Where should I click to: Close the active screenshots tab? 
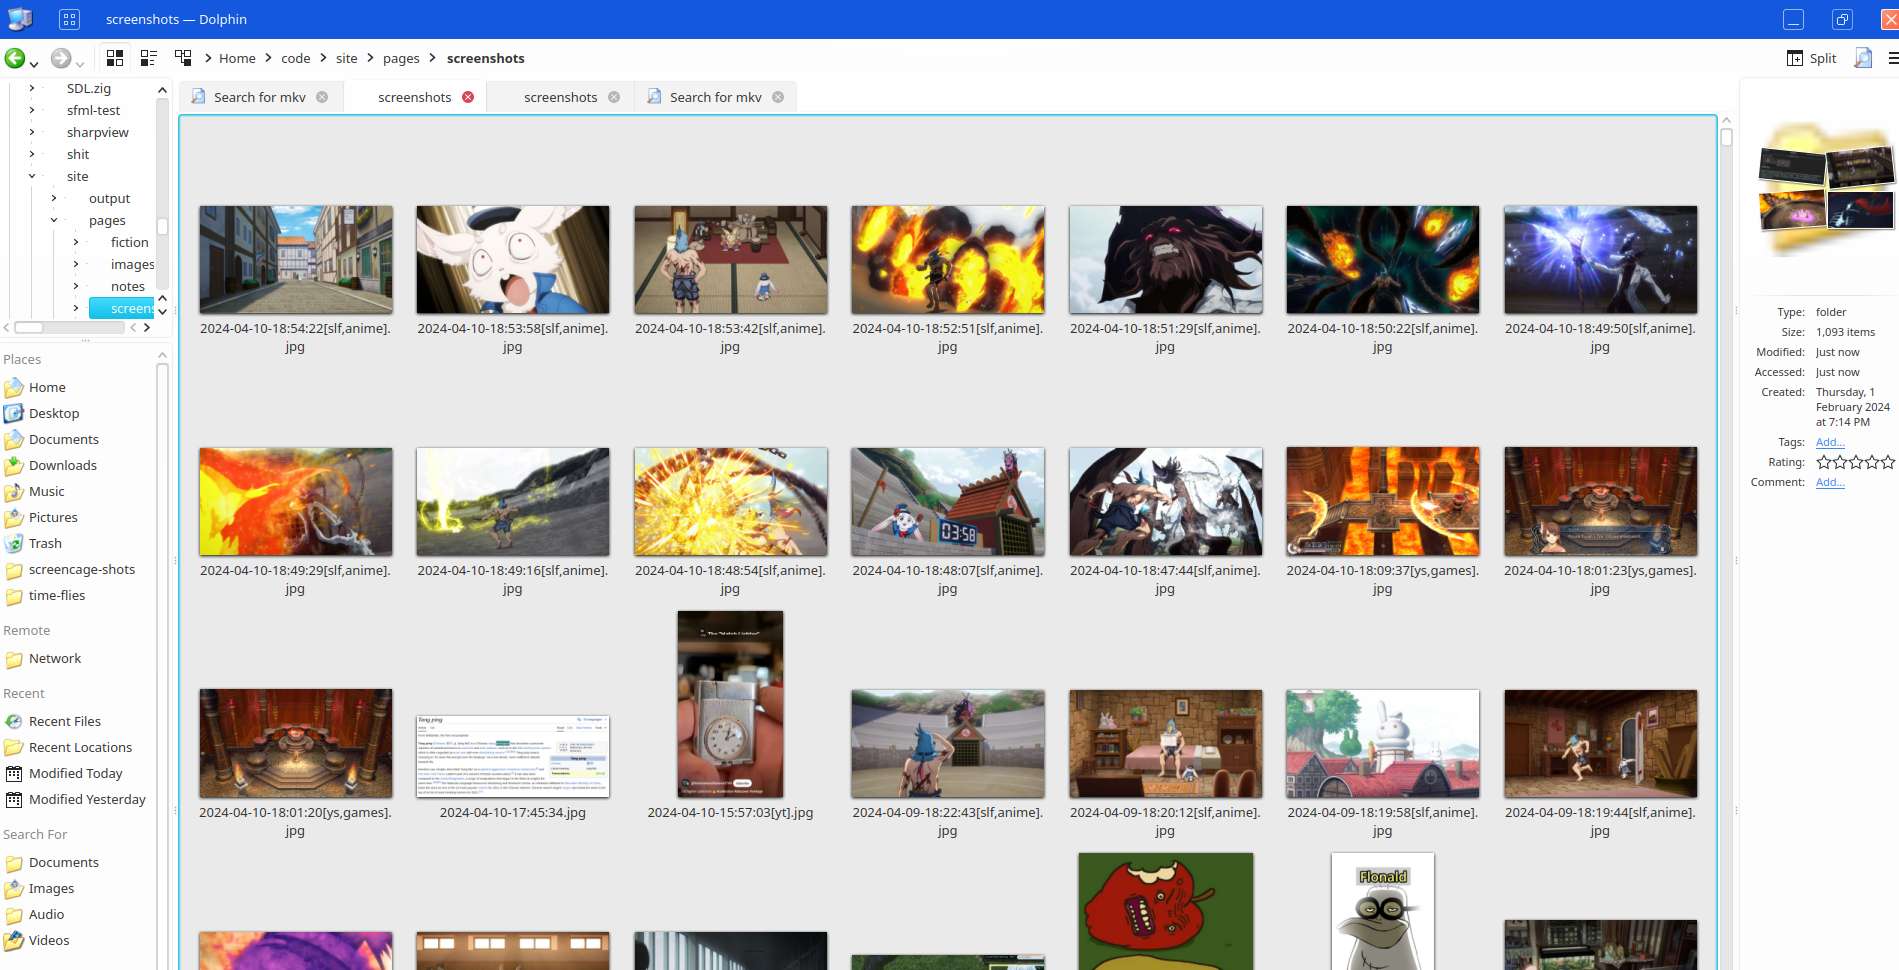468,97
